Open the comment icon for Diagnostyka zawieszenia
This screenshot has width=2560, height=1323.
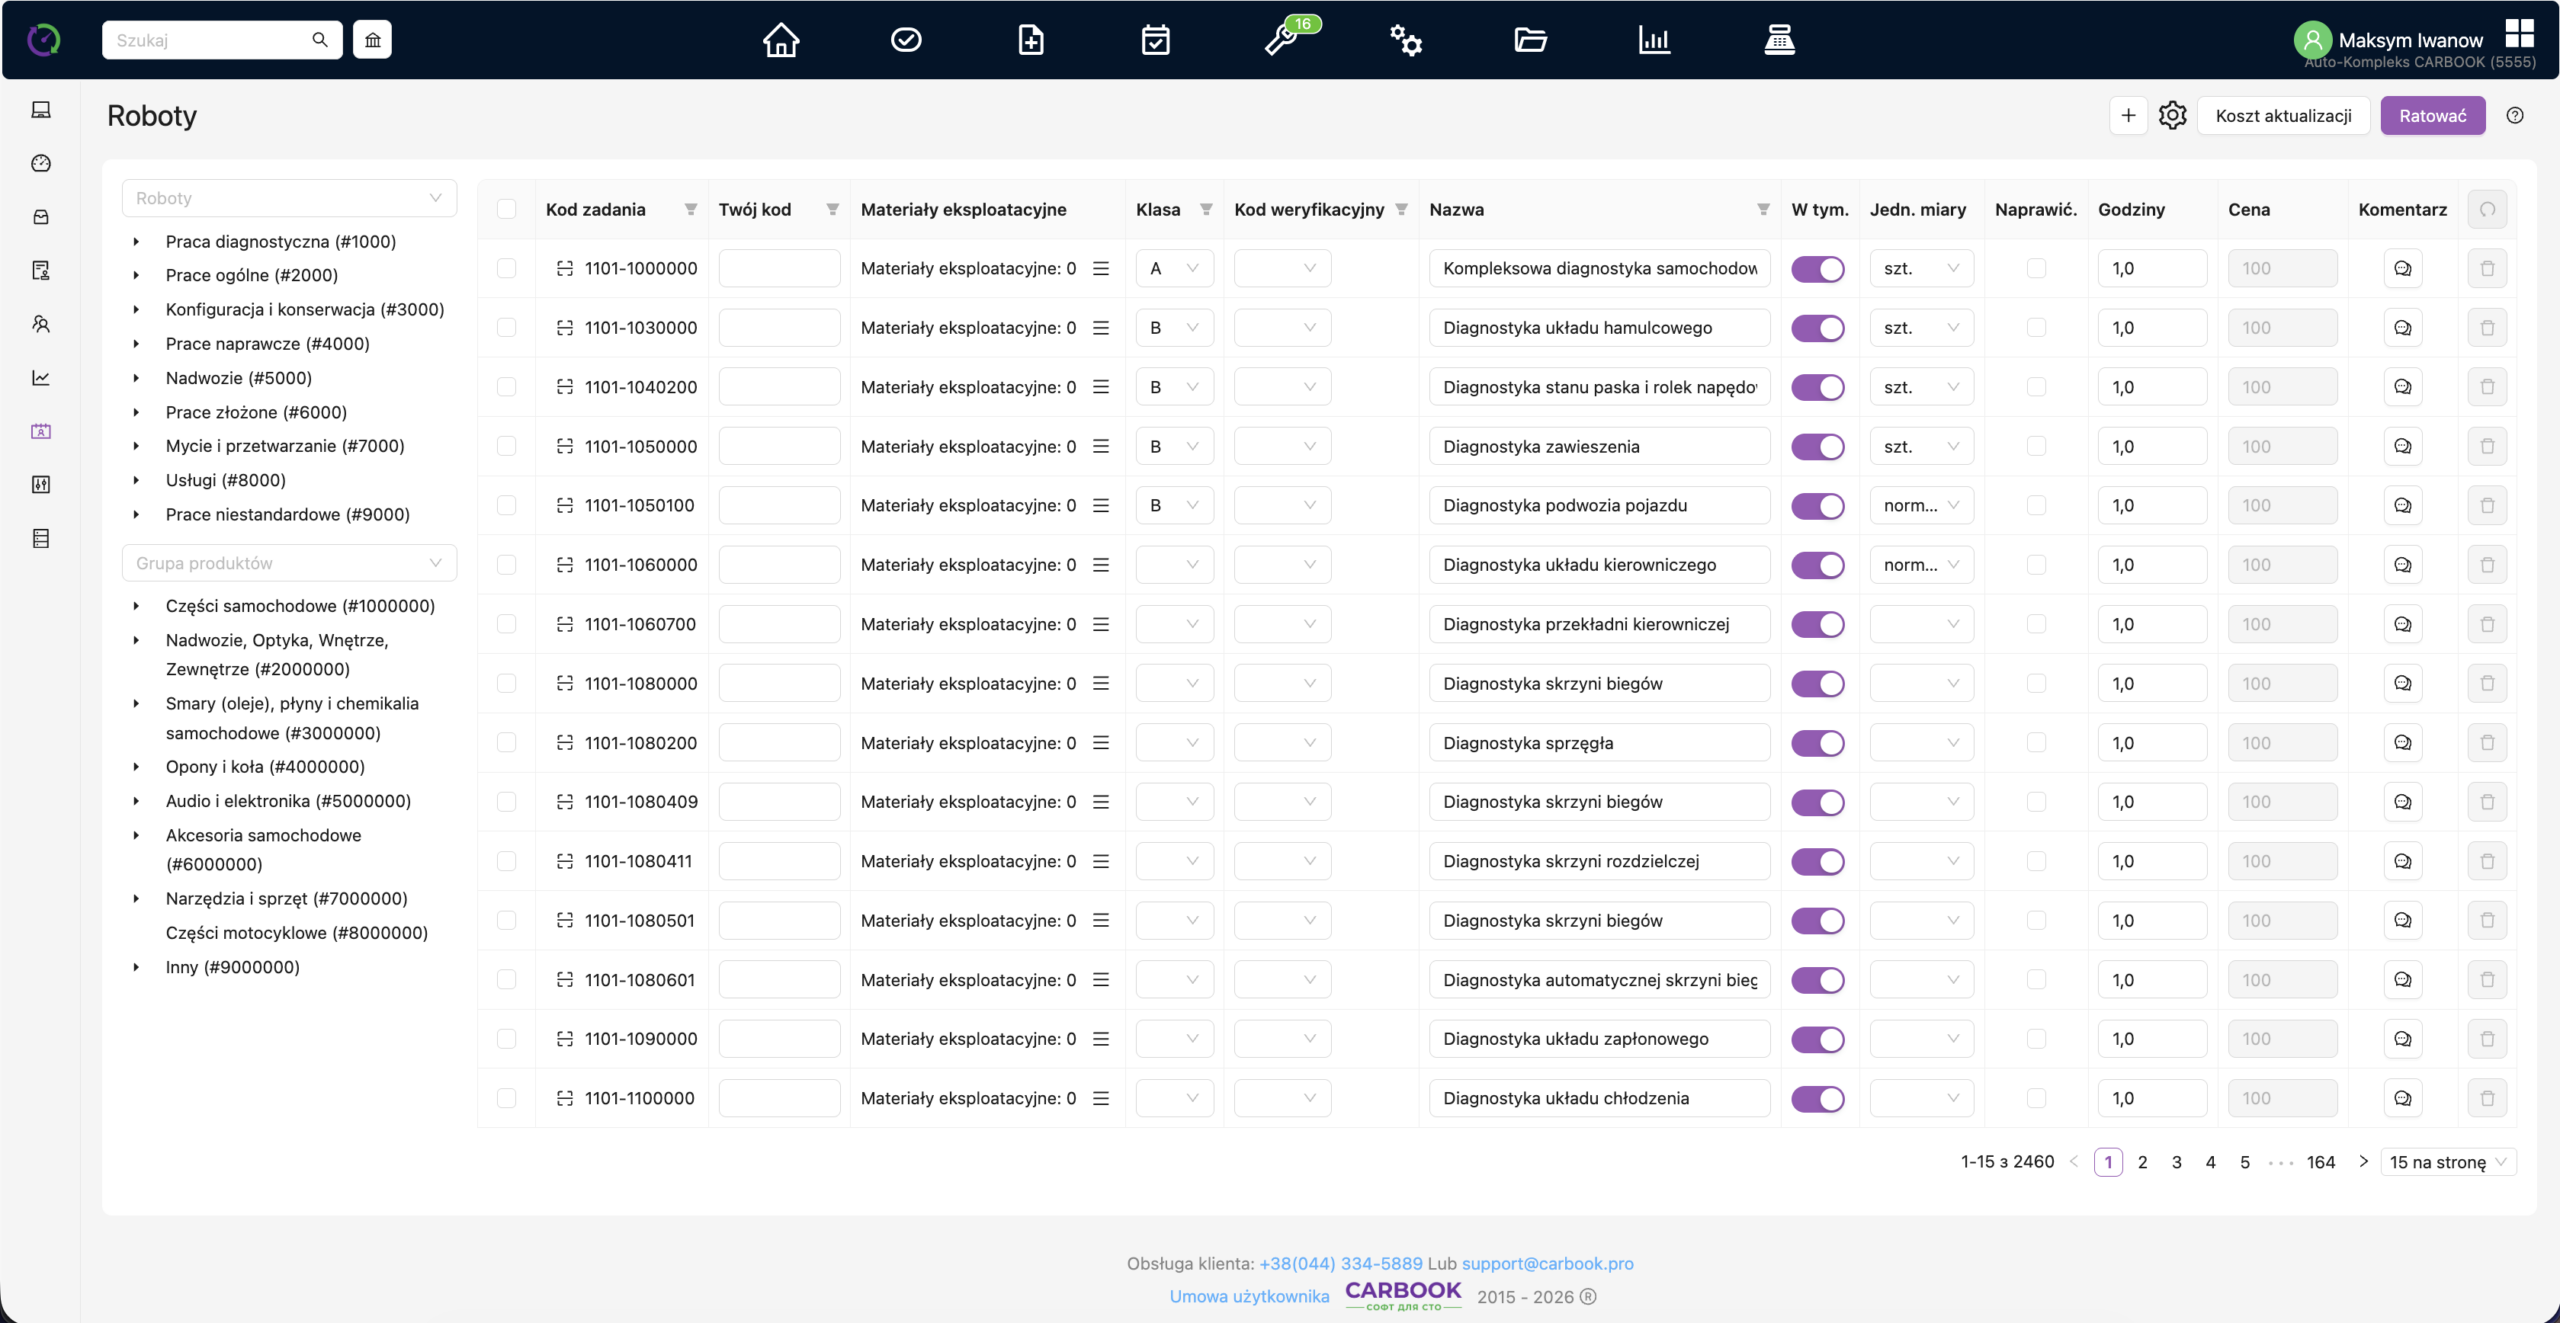click(2402, 446)
